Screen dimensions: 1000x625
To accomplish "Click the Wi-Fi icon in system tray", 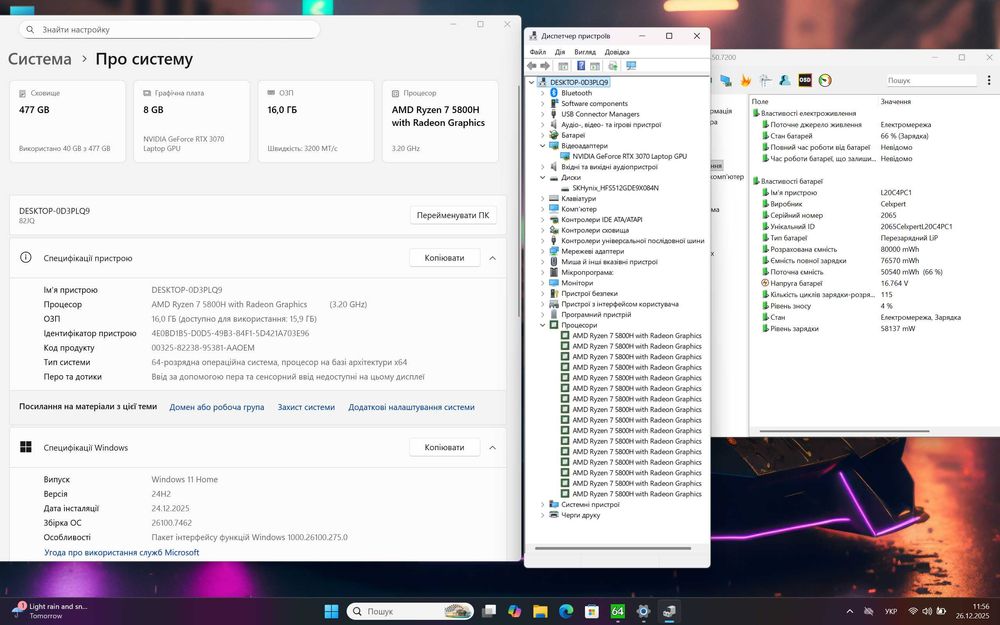I will pos(913,611).
